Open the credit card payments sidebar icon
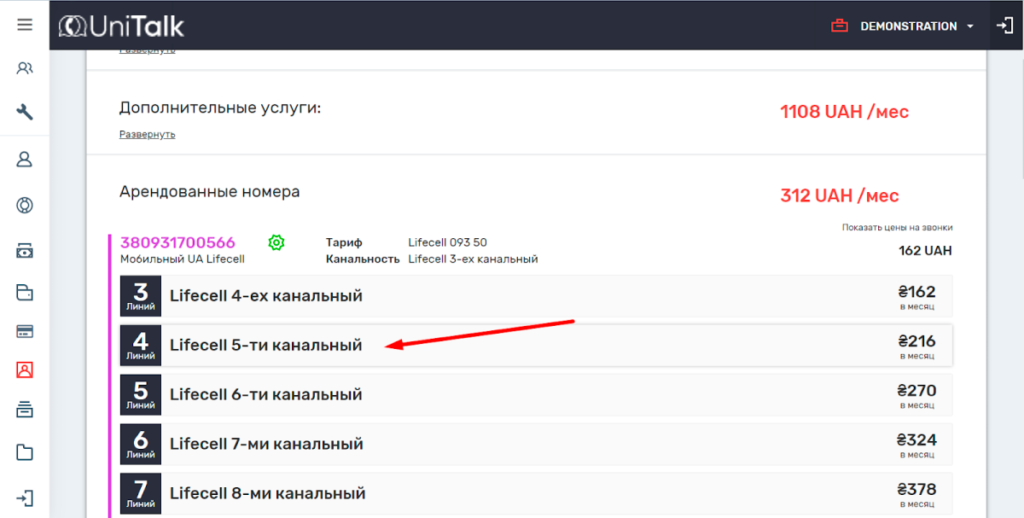The image size is (1024, 518). 25,331
